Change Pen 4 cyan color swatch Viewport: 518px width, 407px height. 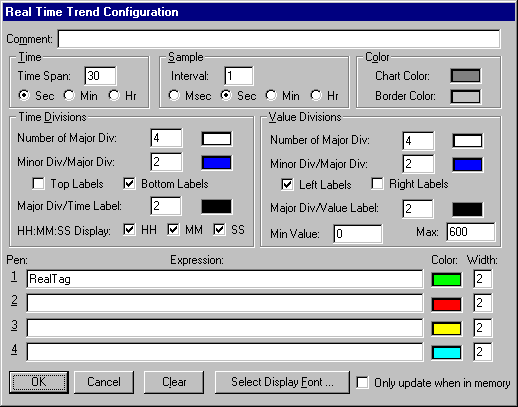coord(447,353)
